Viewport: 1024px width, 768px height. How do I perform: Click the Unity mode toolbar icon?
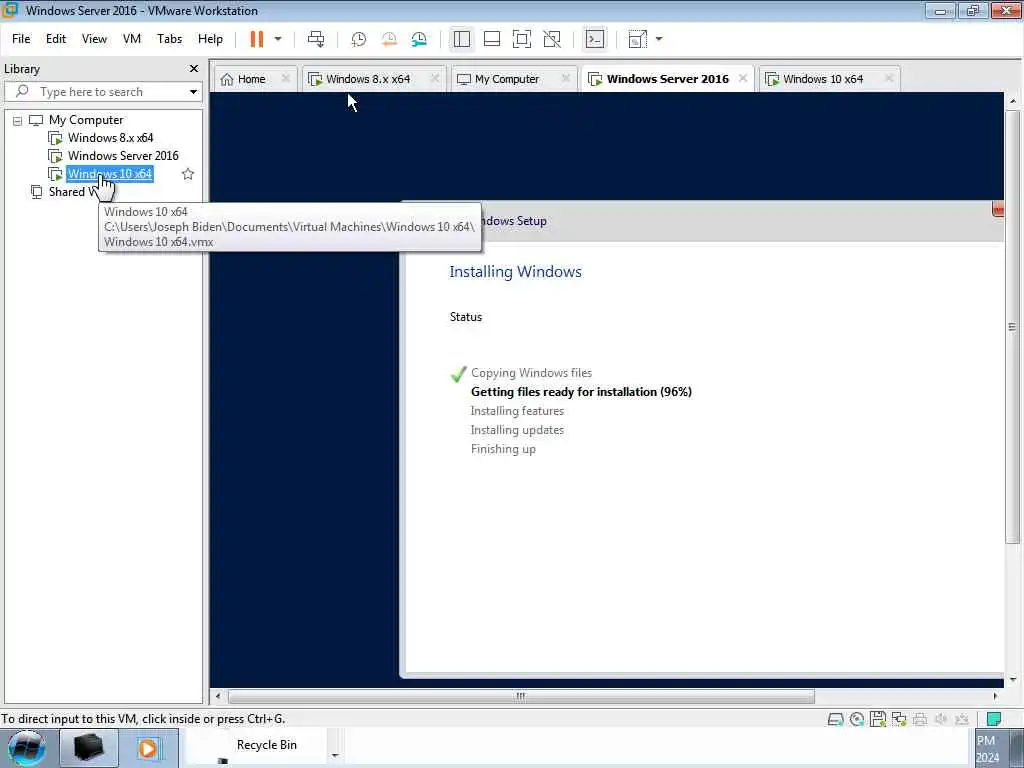point(552,39)
